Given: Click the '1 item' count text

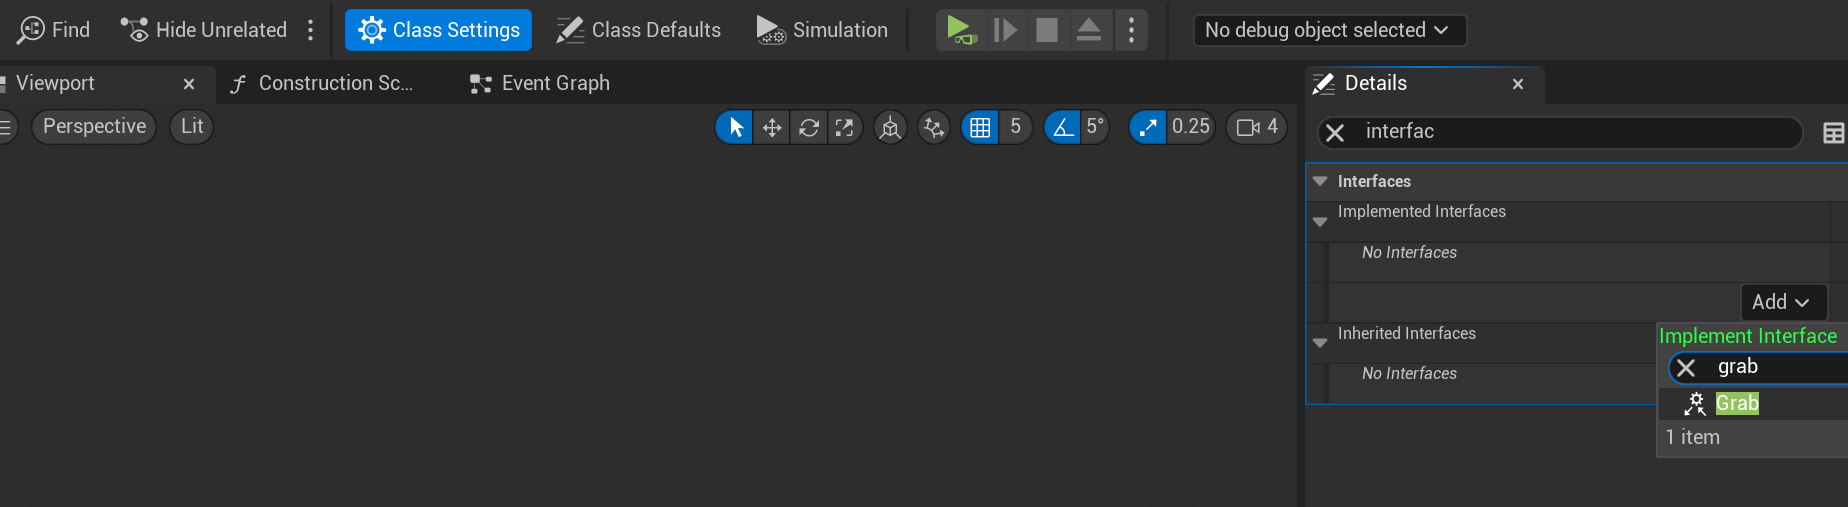Looking at the screenshot, I should coord(1692,437).
